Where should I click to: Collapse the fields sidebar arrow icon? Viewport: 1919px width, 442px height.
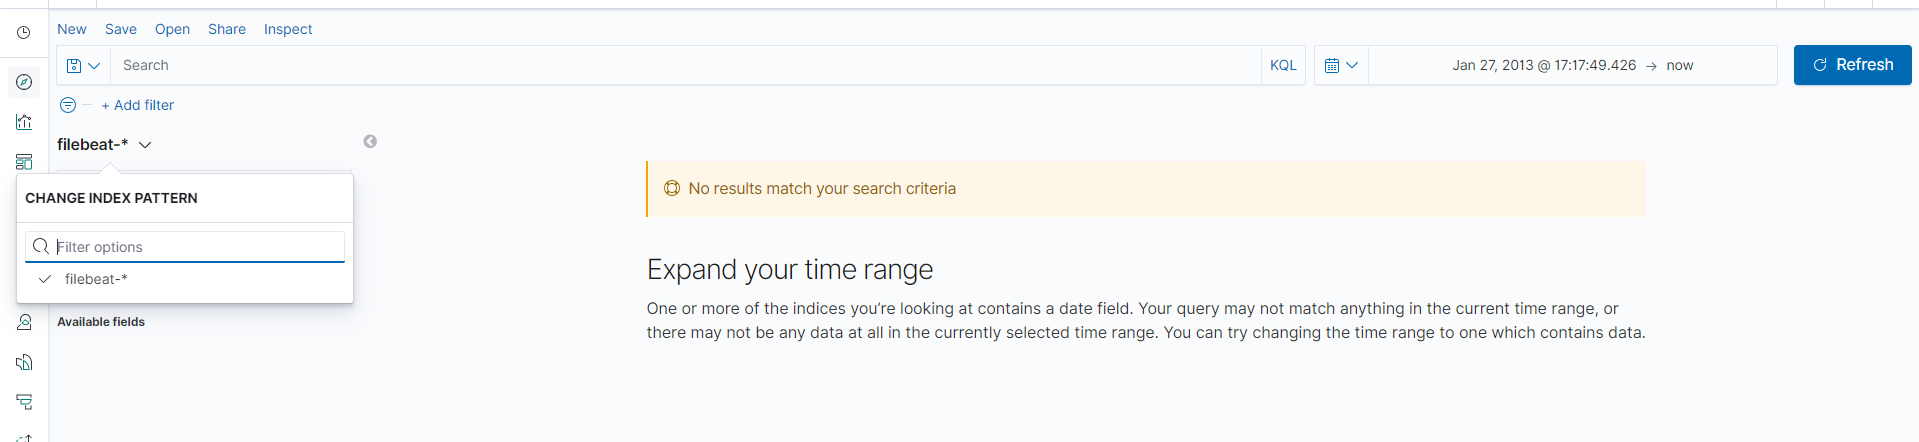(370, 142)
